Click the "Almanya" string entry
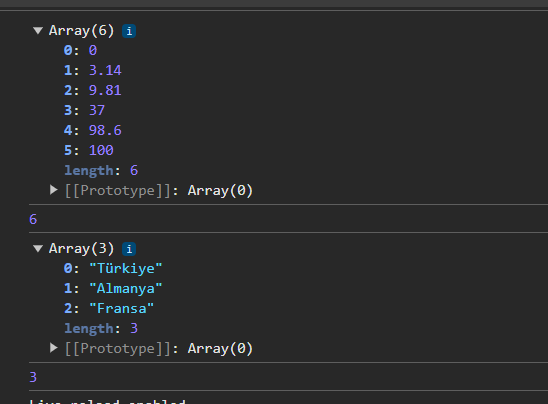 click(126, 288)
